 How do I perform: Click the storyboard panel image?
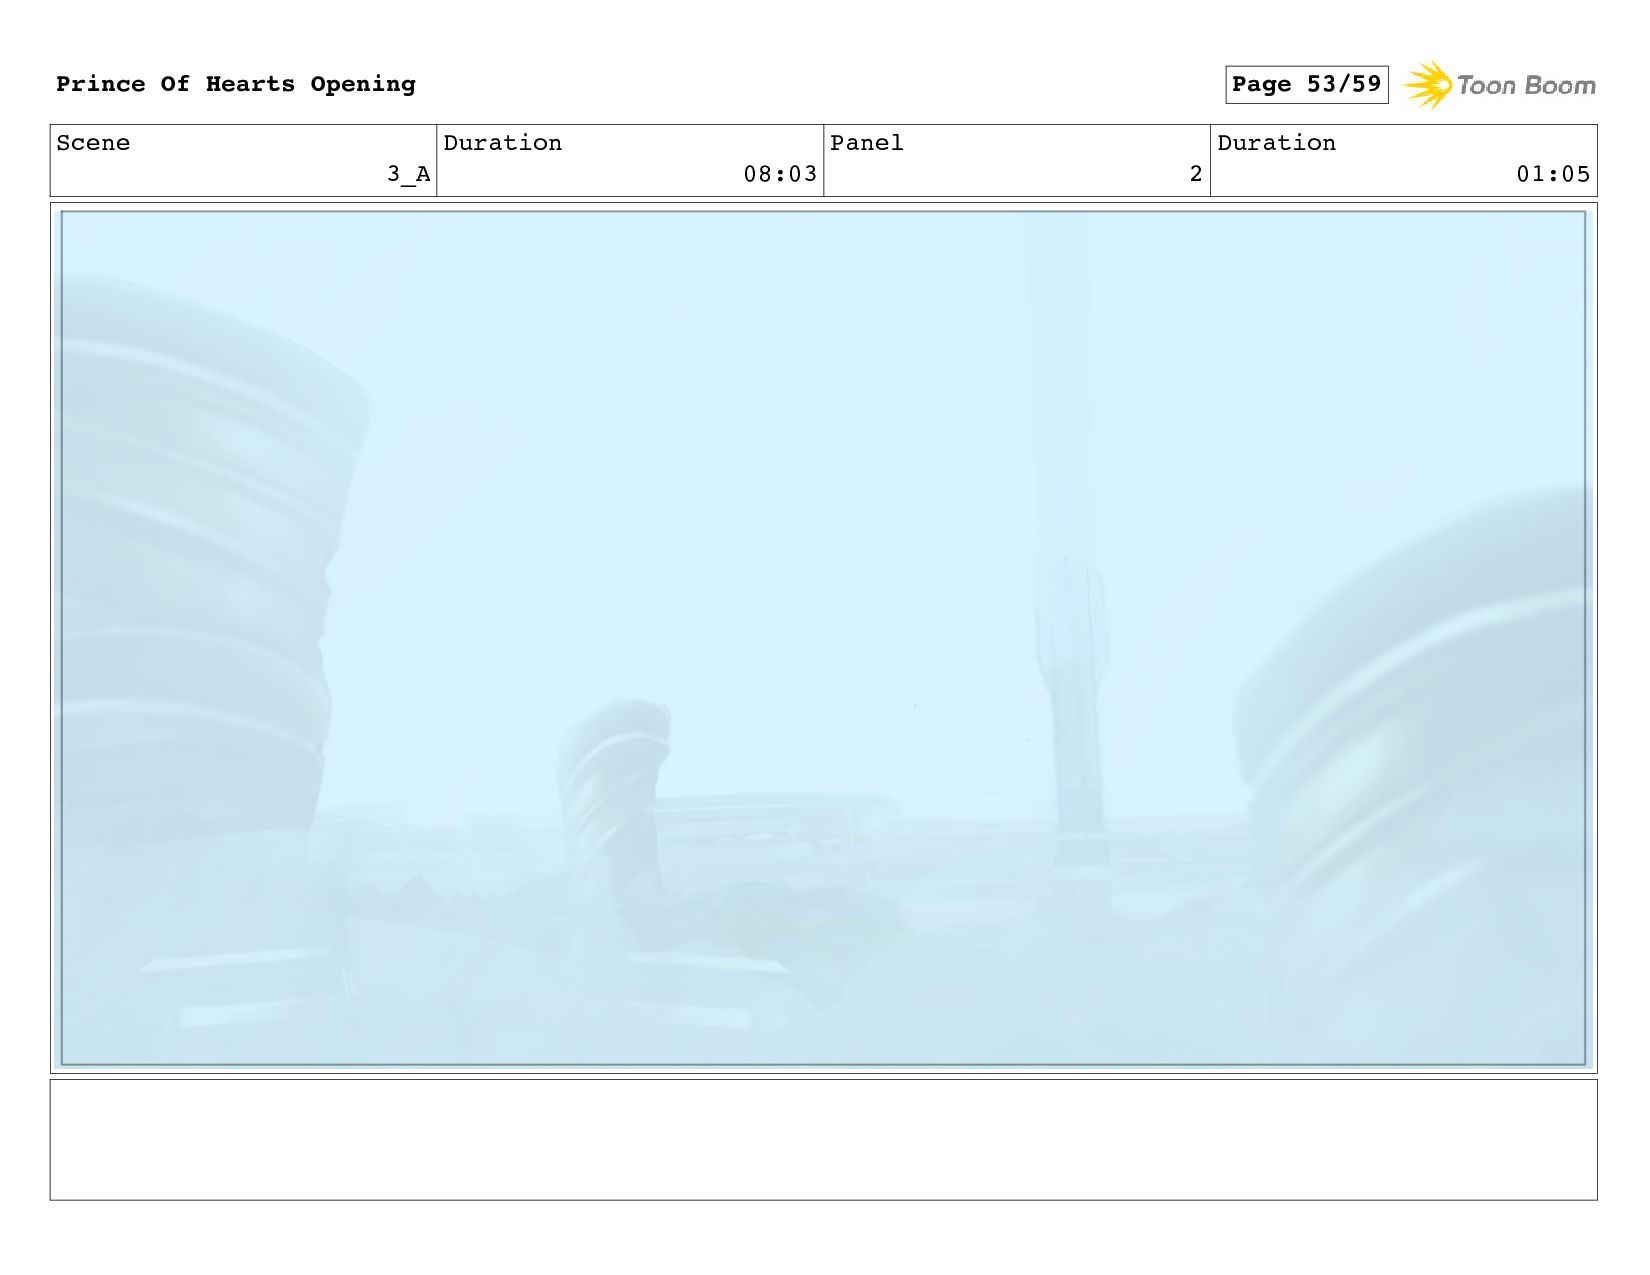click(824, 638)
